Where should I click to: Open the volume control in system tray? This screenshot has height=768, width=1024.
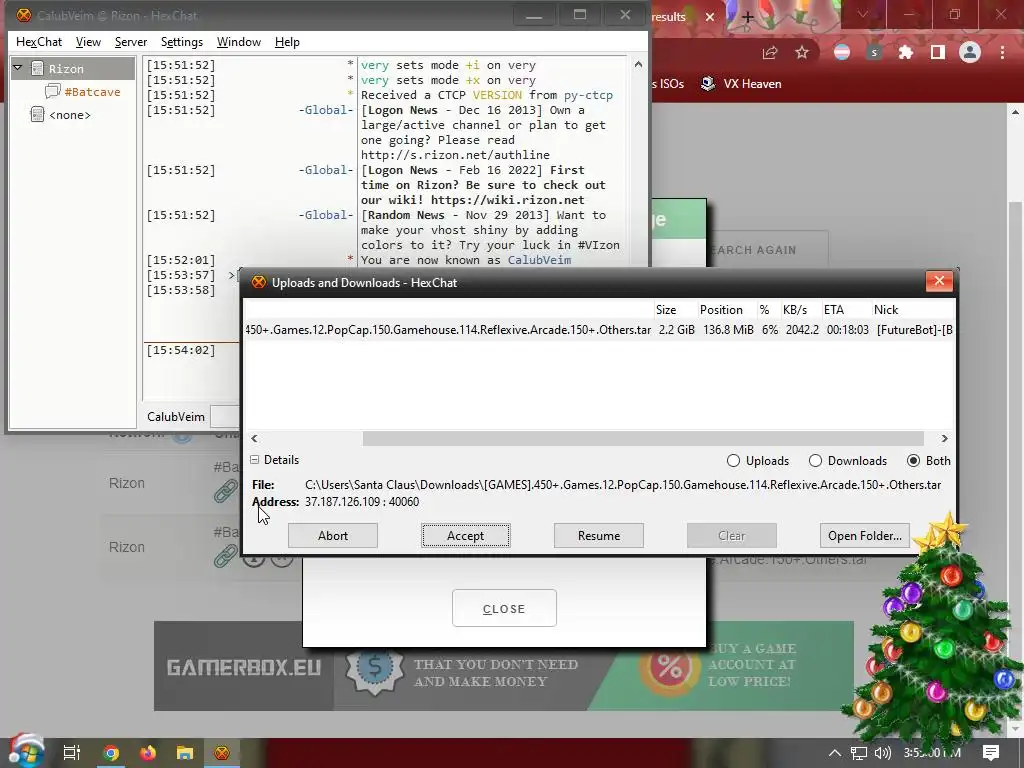882,753
